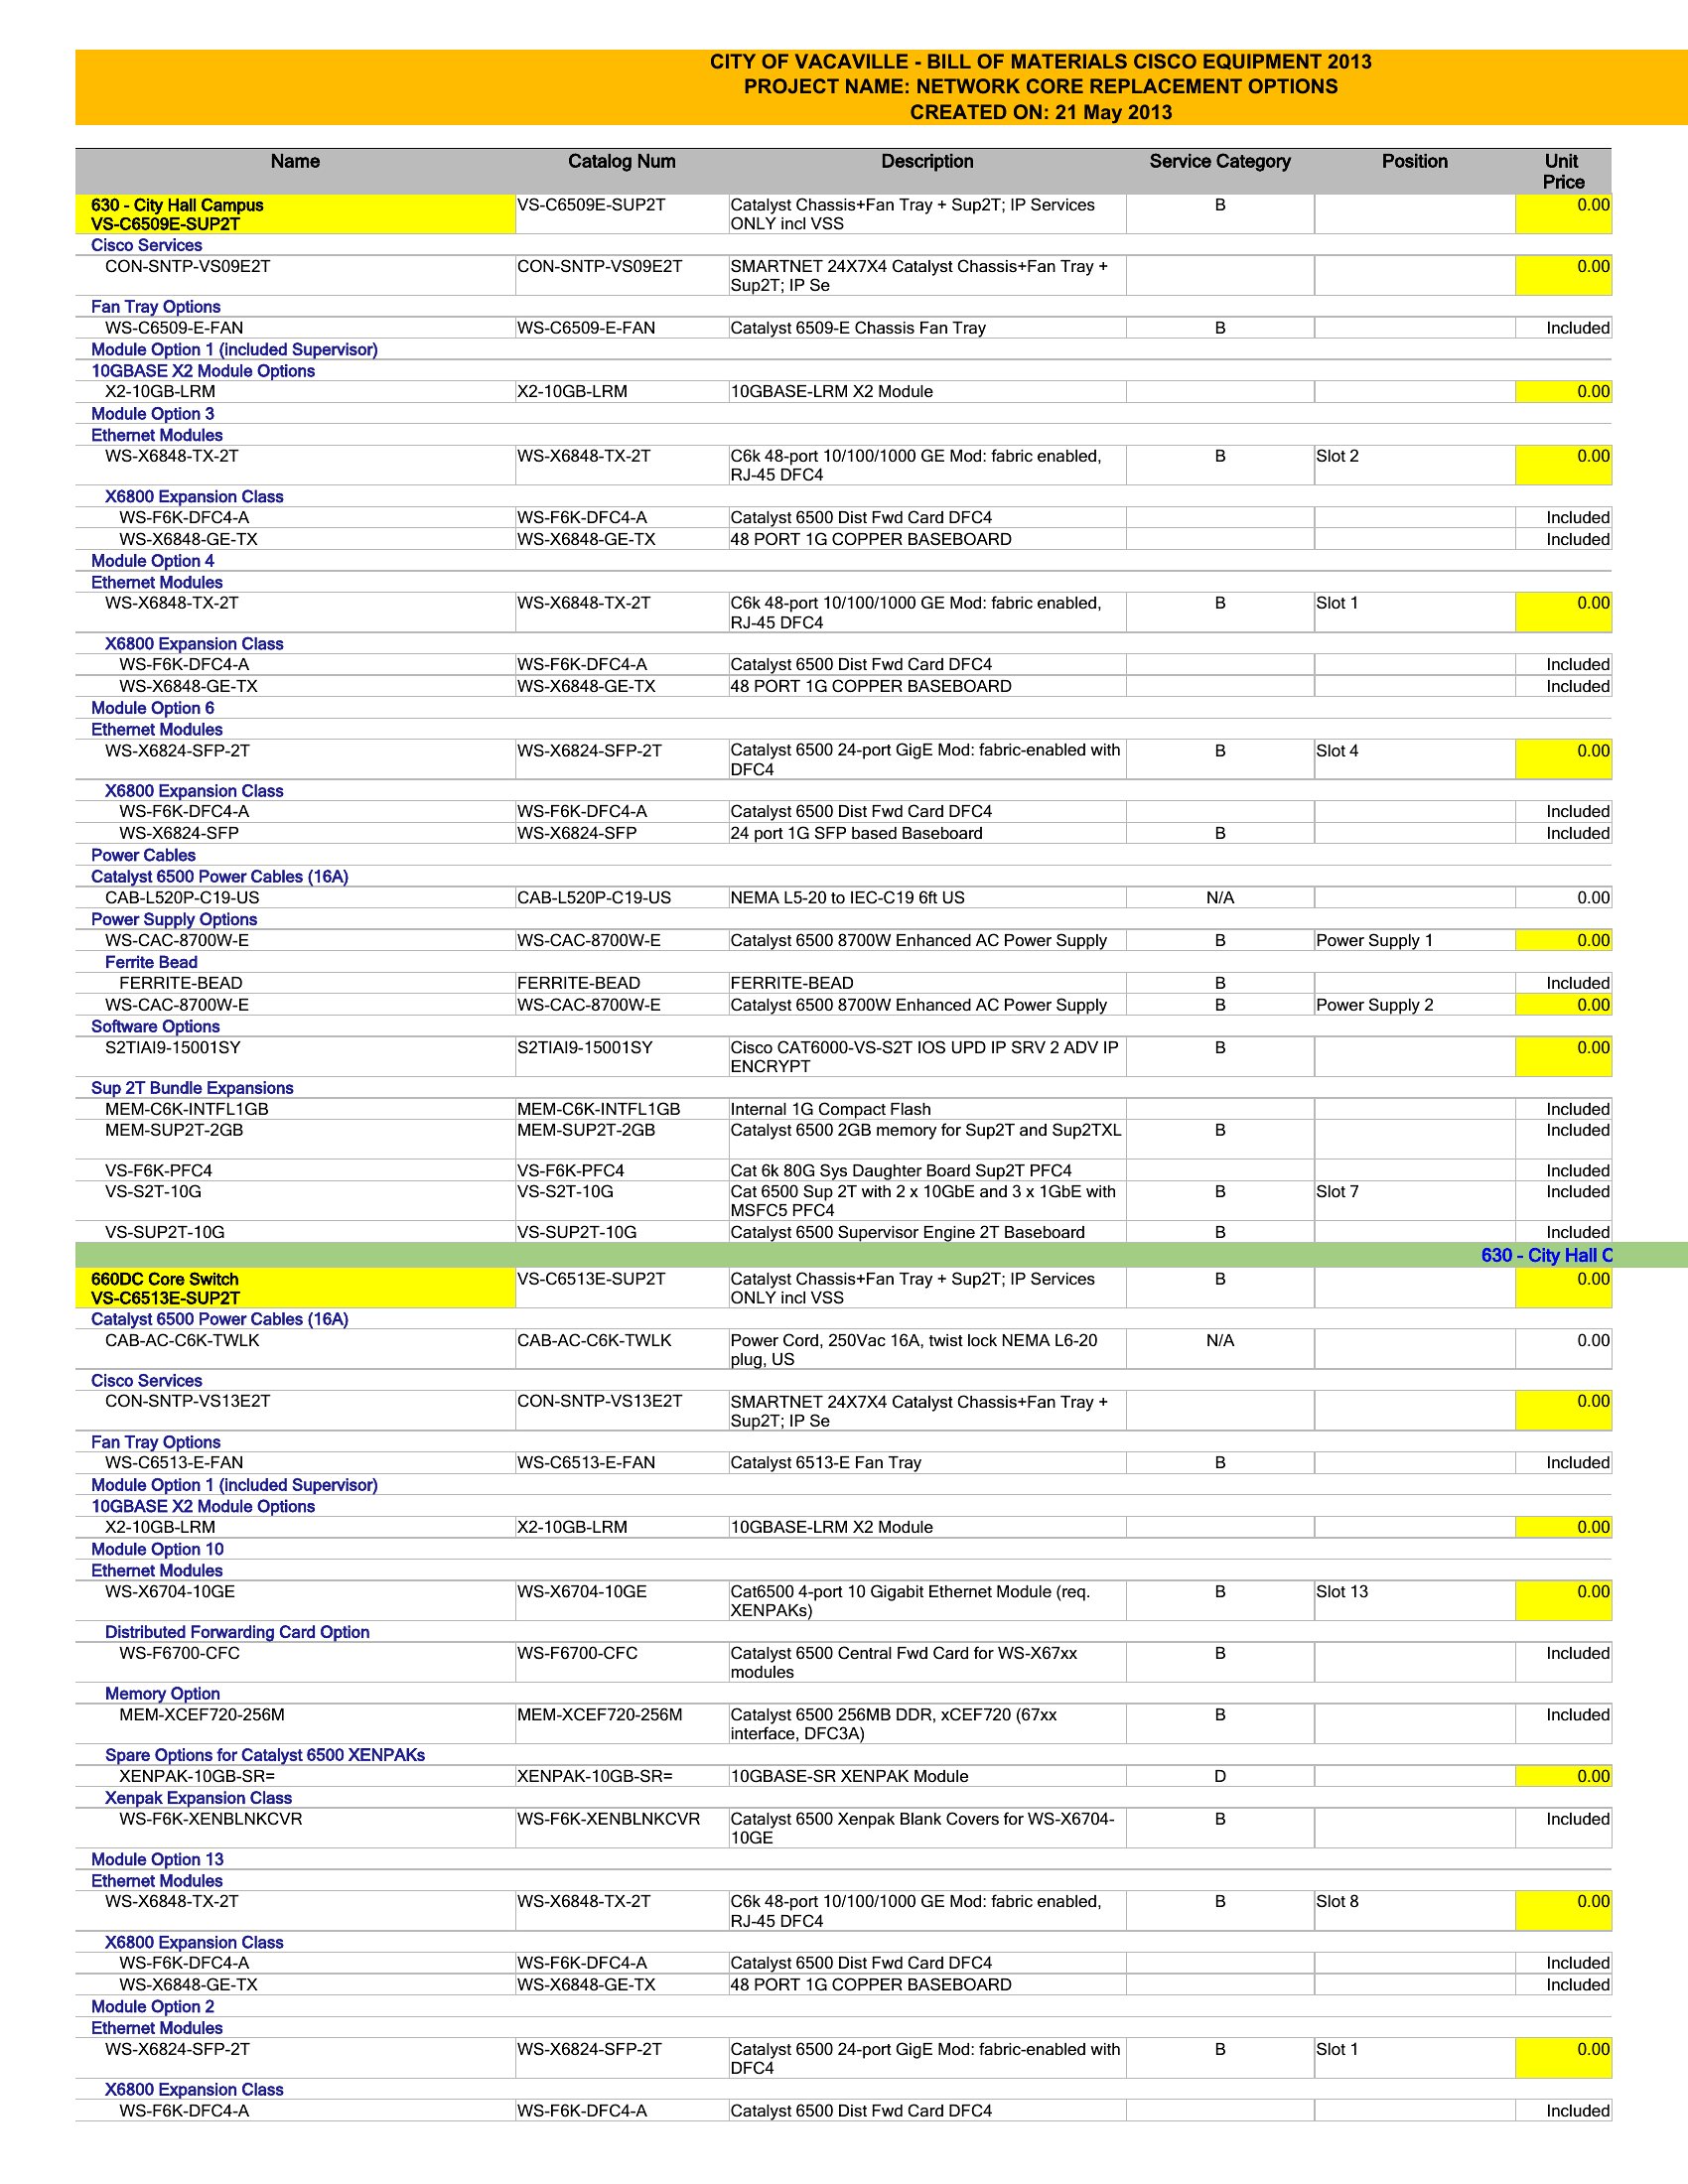Click the "Distributed Forwarding Card Option" subheading

coord(237,1632)
